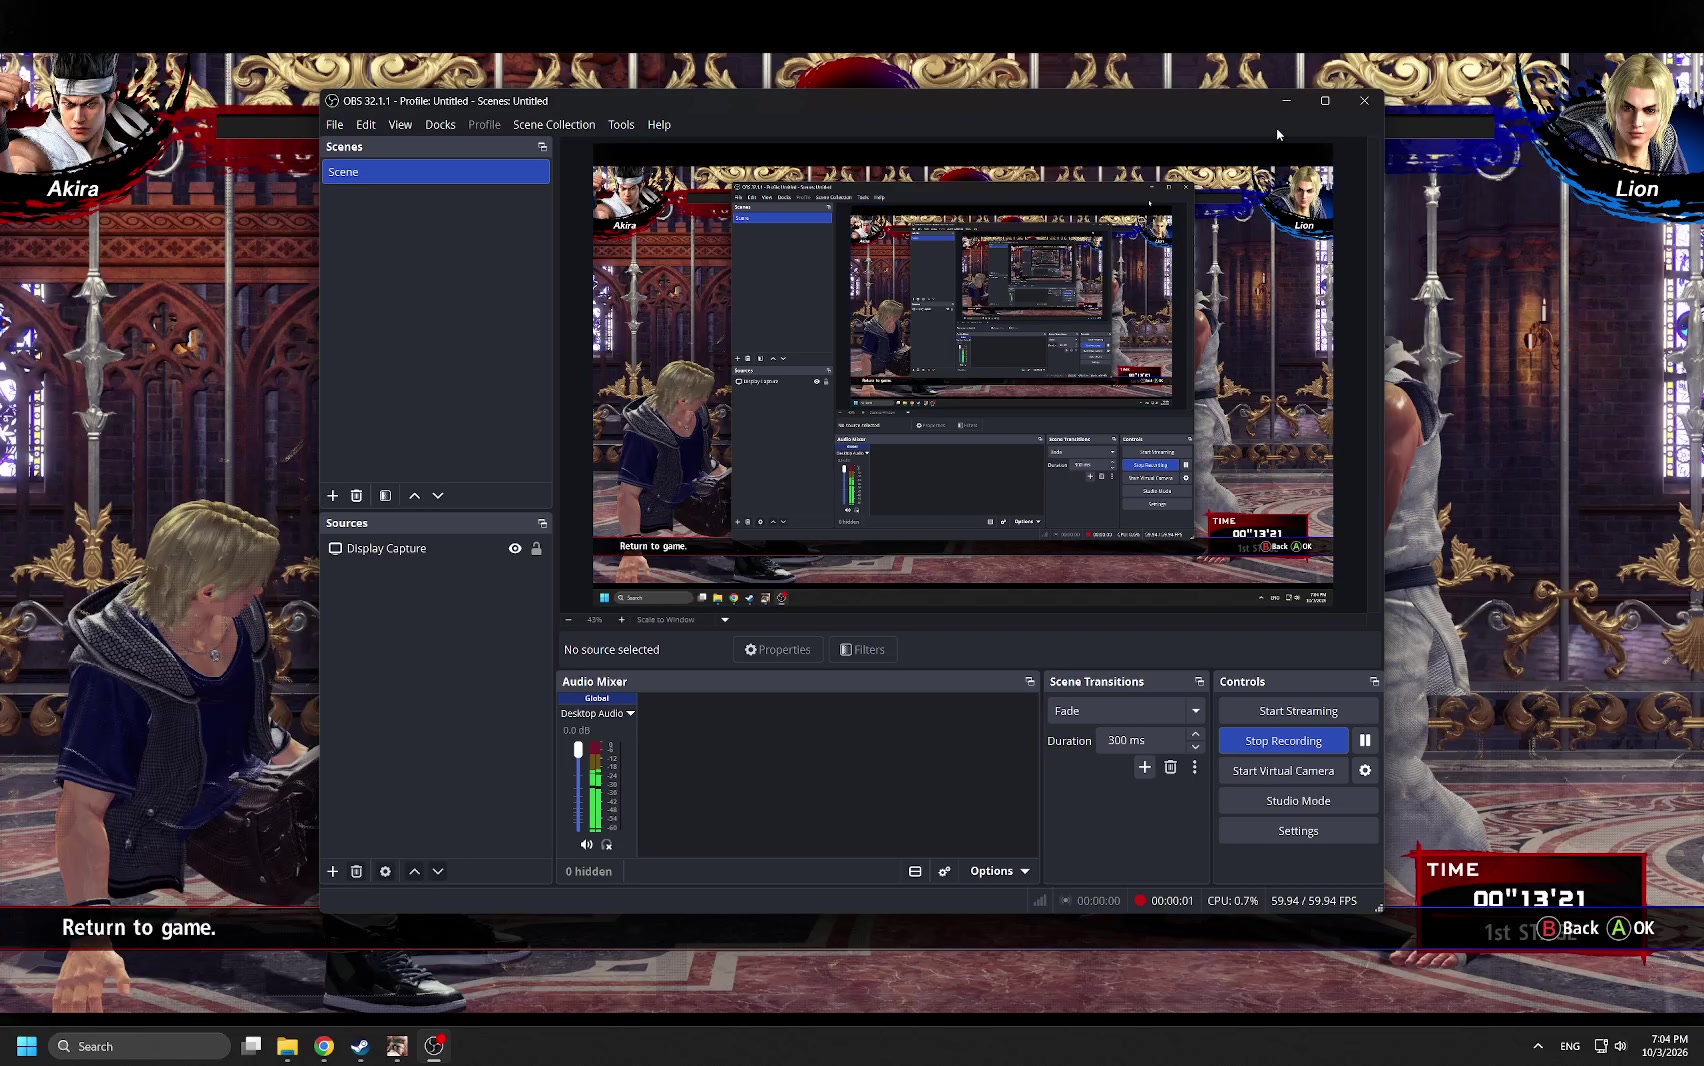Zoom in the preview with the plus icon
Viewport: 1704px width, 1066px height.
pos(621,620)
